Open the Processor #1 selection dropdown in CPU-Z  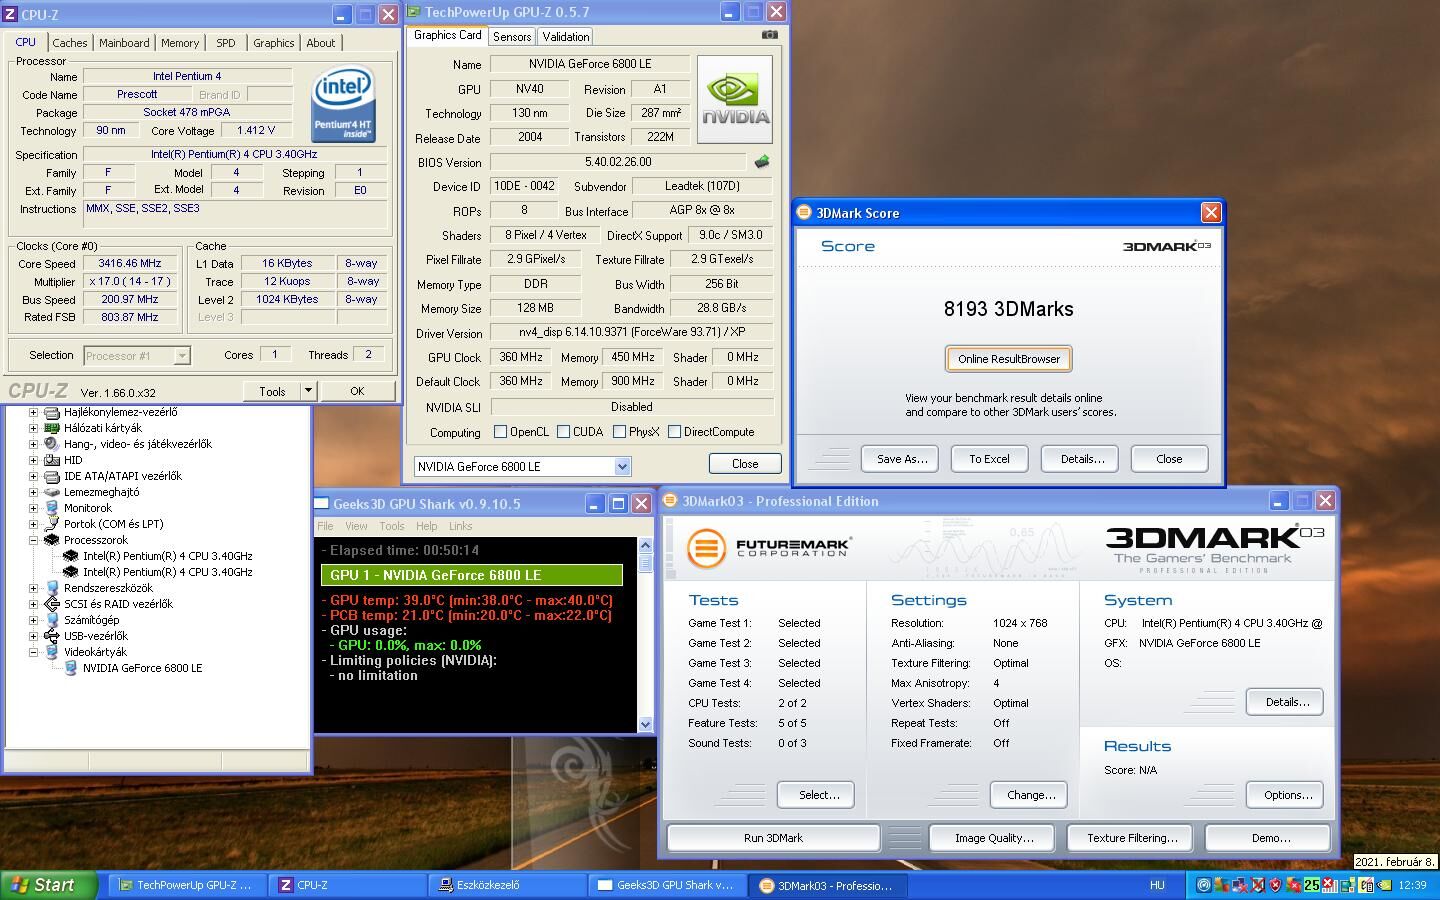click(182, 355)
